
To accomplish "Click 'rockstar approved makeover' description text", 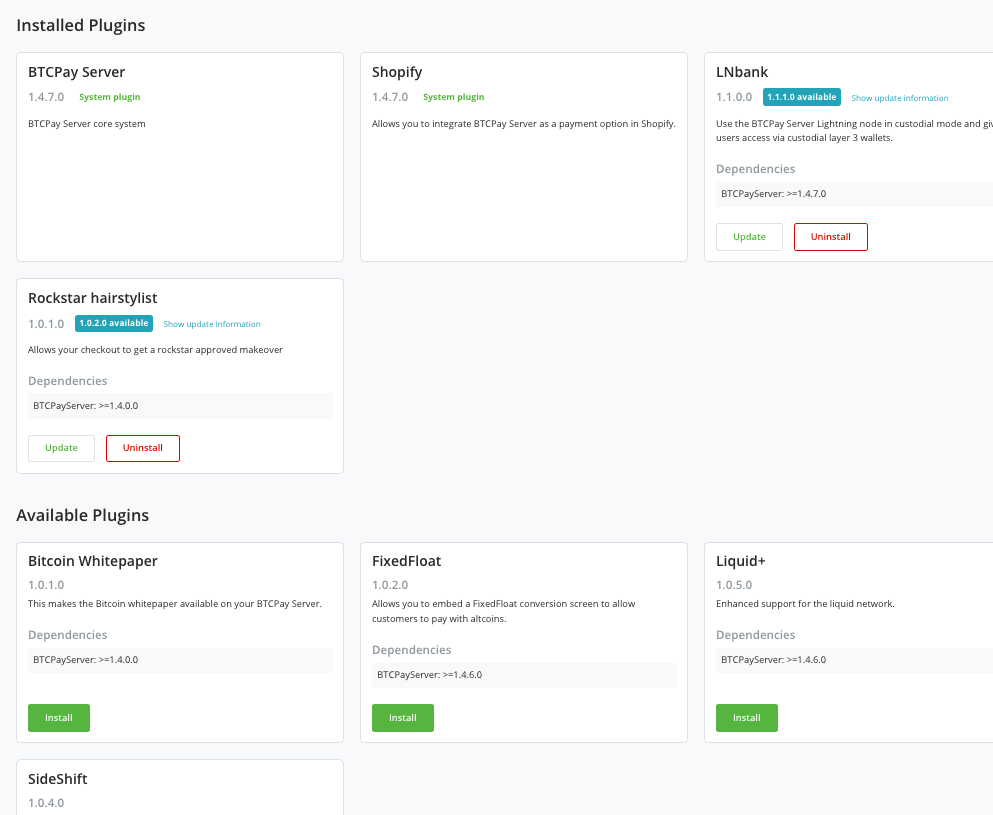I will pos(155,350).
